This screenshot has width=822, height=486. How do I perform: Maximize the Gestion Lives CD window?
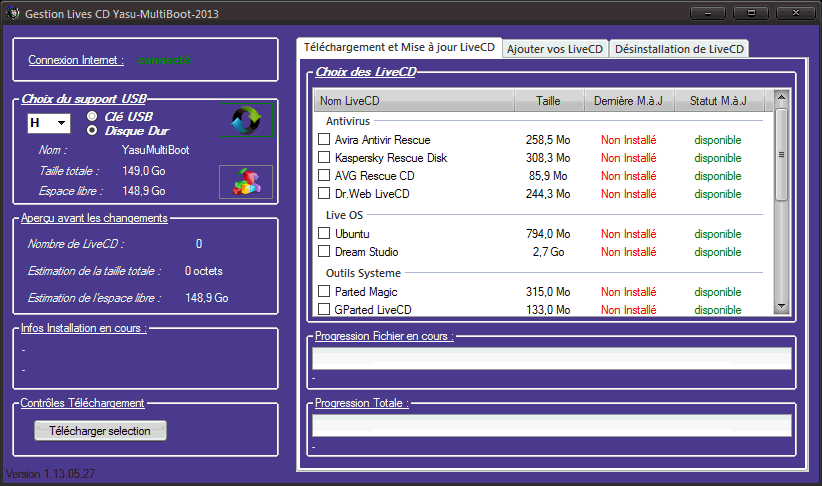pyautogui.click(x=751, y=13)
